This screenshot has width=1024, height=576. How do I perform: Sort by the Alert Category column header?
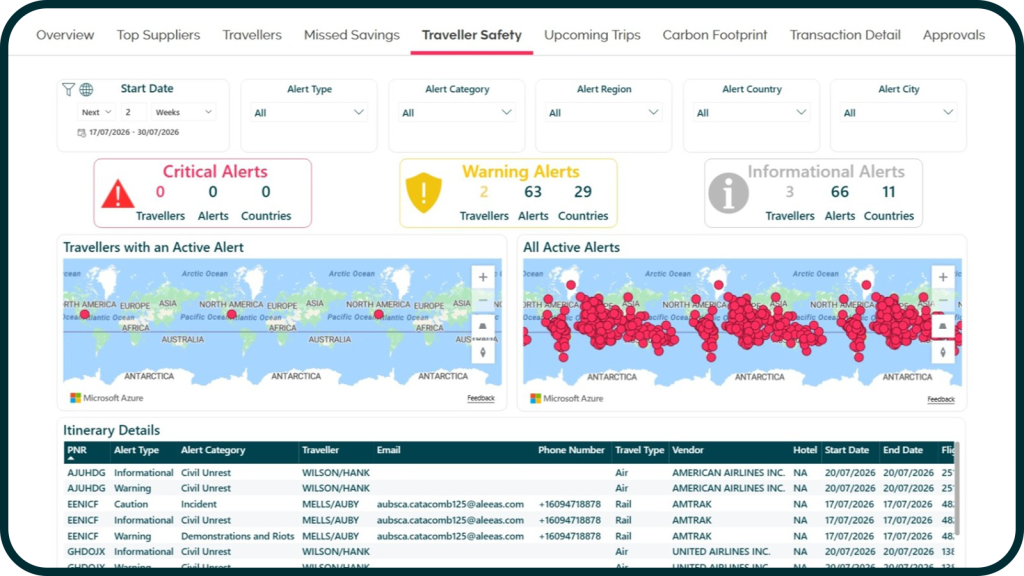coord(213,450)
